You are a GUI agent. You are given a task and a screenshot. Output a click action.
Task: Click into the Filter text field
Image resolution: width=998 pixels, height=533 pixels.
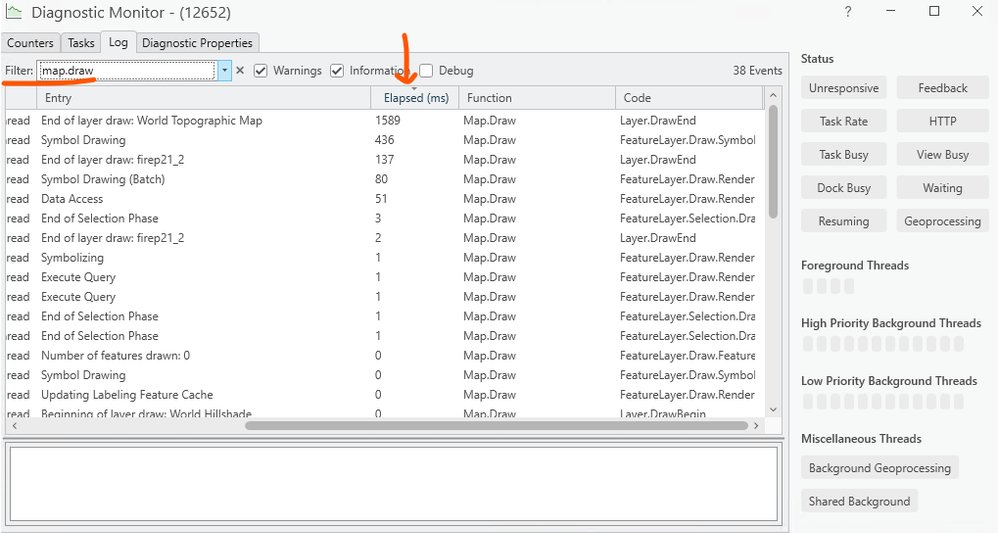(x=127, y=71)
